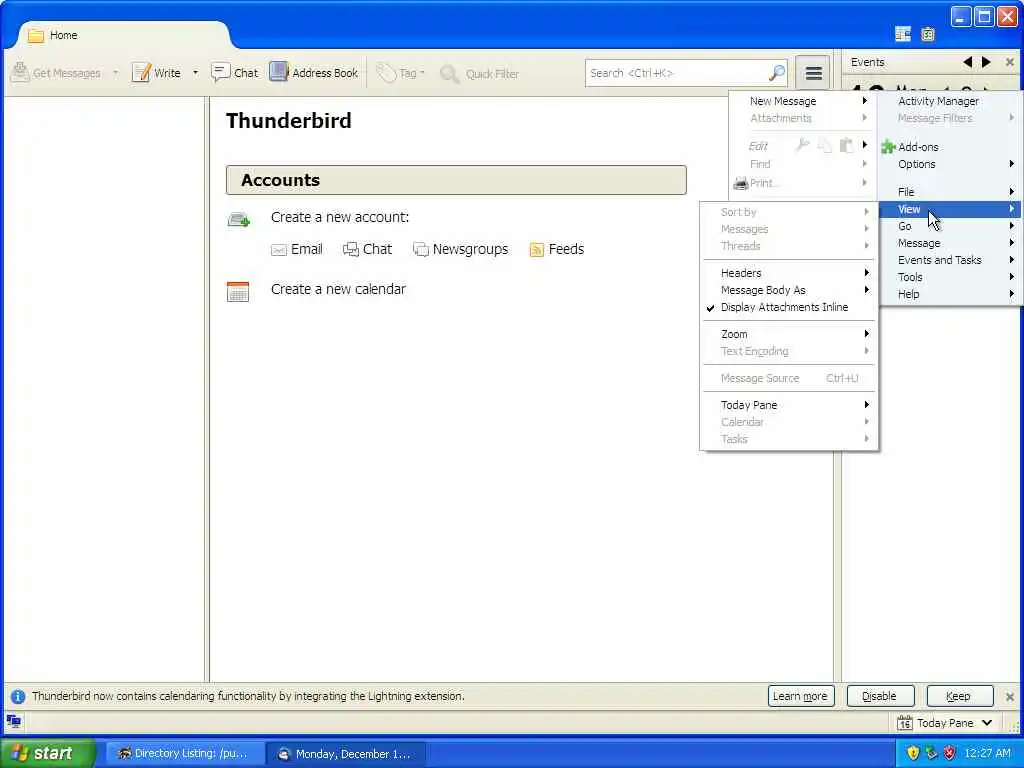Open the Calendar tab icon in the title bar
This screenshot has height=768, width=1024.
click(x=903, y=34)
